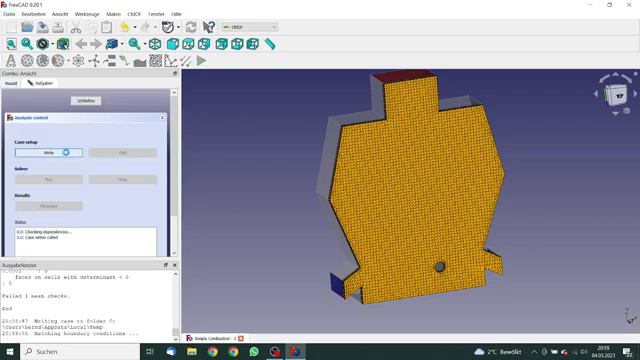Click the Measure distance ruler icon
This screenshot has height=360, width=640.
coord(270,44)
